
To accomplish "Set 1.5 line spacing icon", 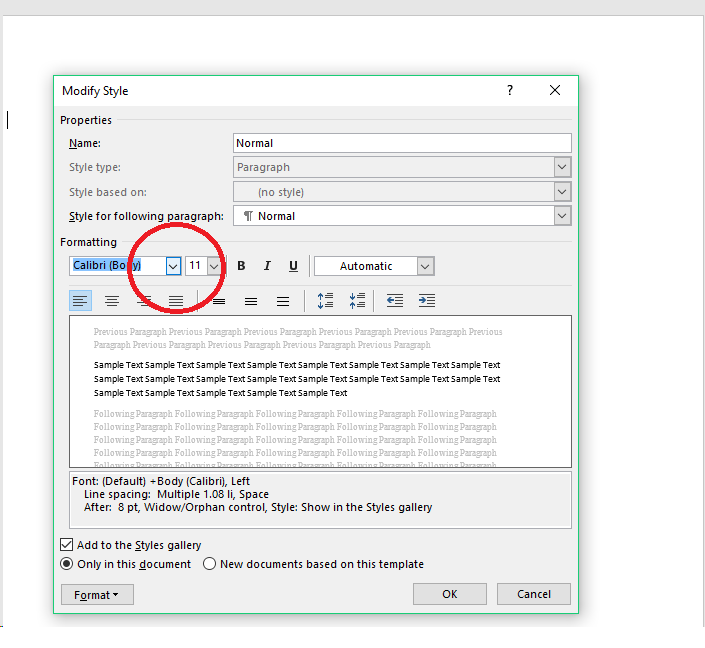I will click(251, 301).
